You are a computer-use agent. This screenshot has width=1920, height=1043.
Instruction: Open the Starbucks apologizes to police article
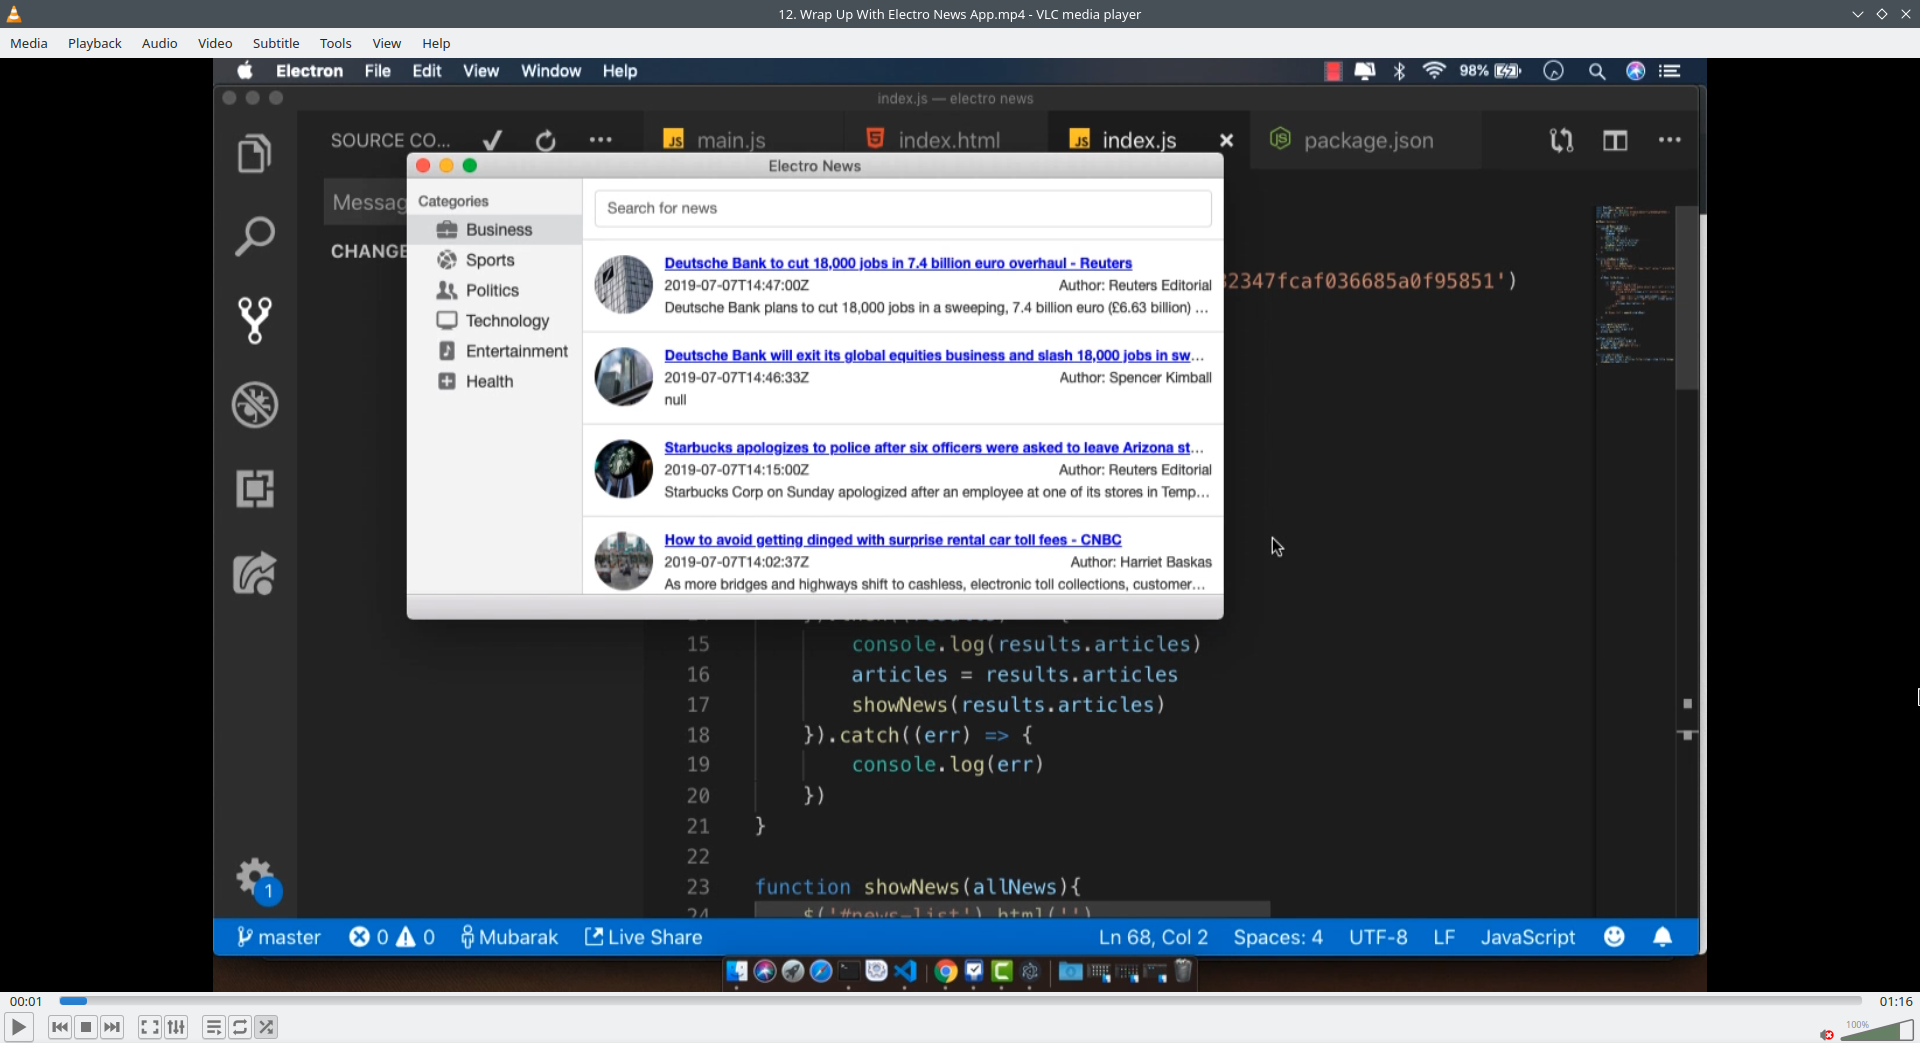click(x=934, y=448)
